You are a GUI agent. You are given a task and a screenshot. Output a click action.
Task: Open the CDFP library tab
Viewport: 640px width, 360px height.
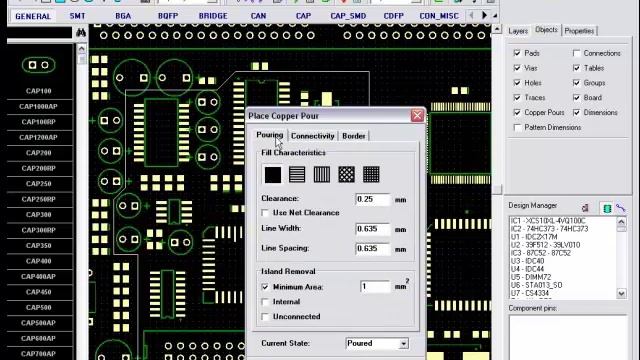pyautogui.click(x=393, y=16)
